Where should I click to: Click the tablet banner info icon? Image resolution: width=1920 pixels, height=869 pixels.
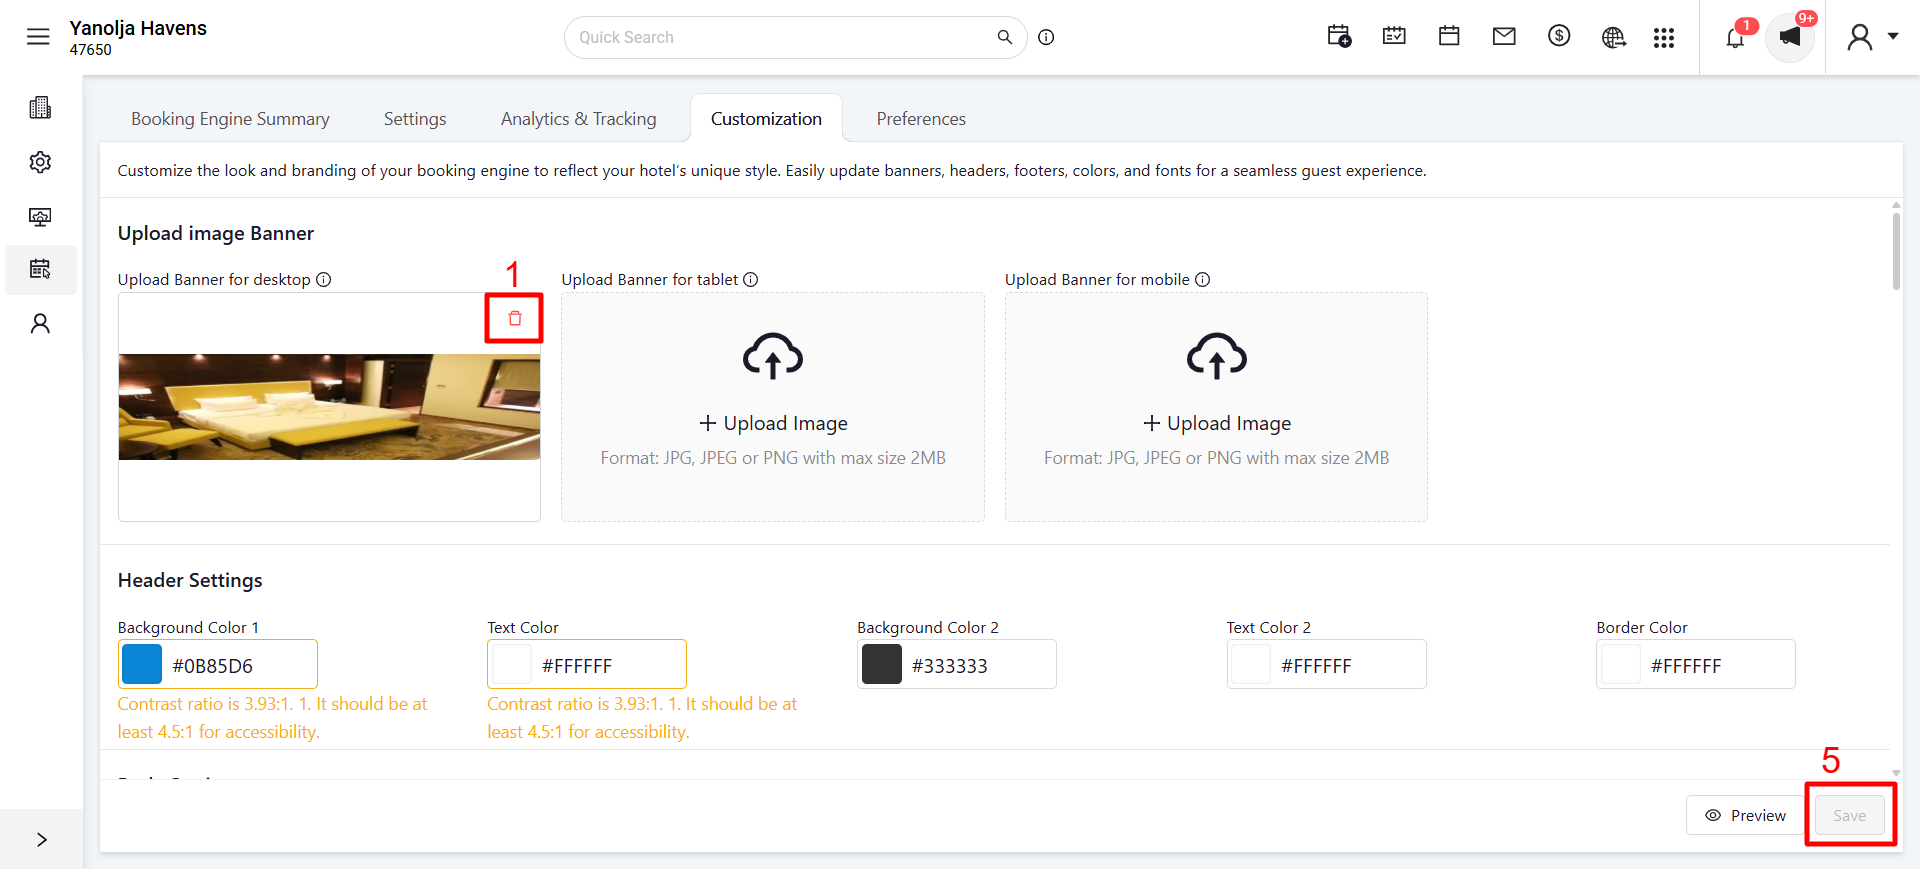click(751, 280)
